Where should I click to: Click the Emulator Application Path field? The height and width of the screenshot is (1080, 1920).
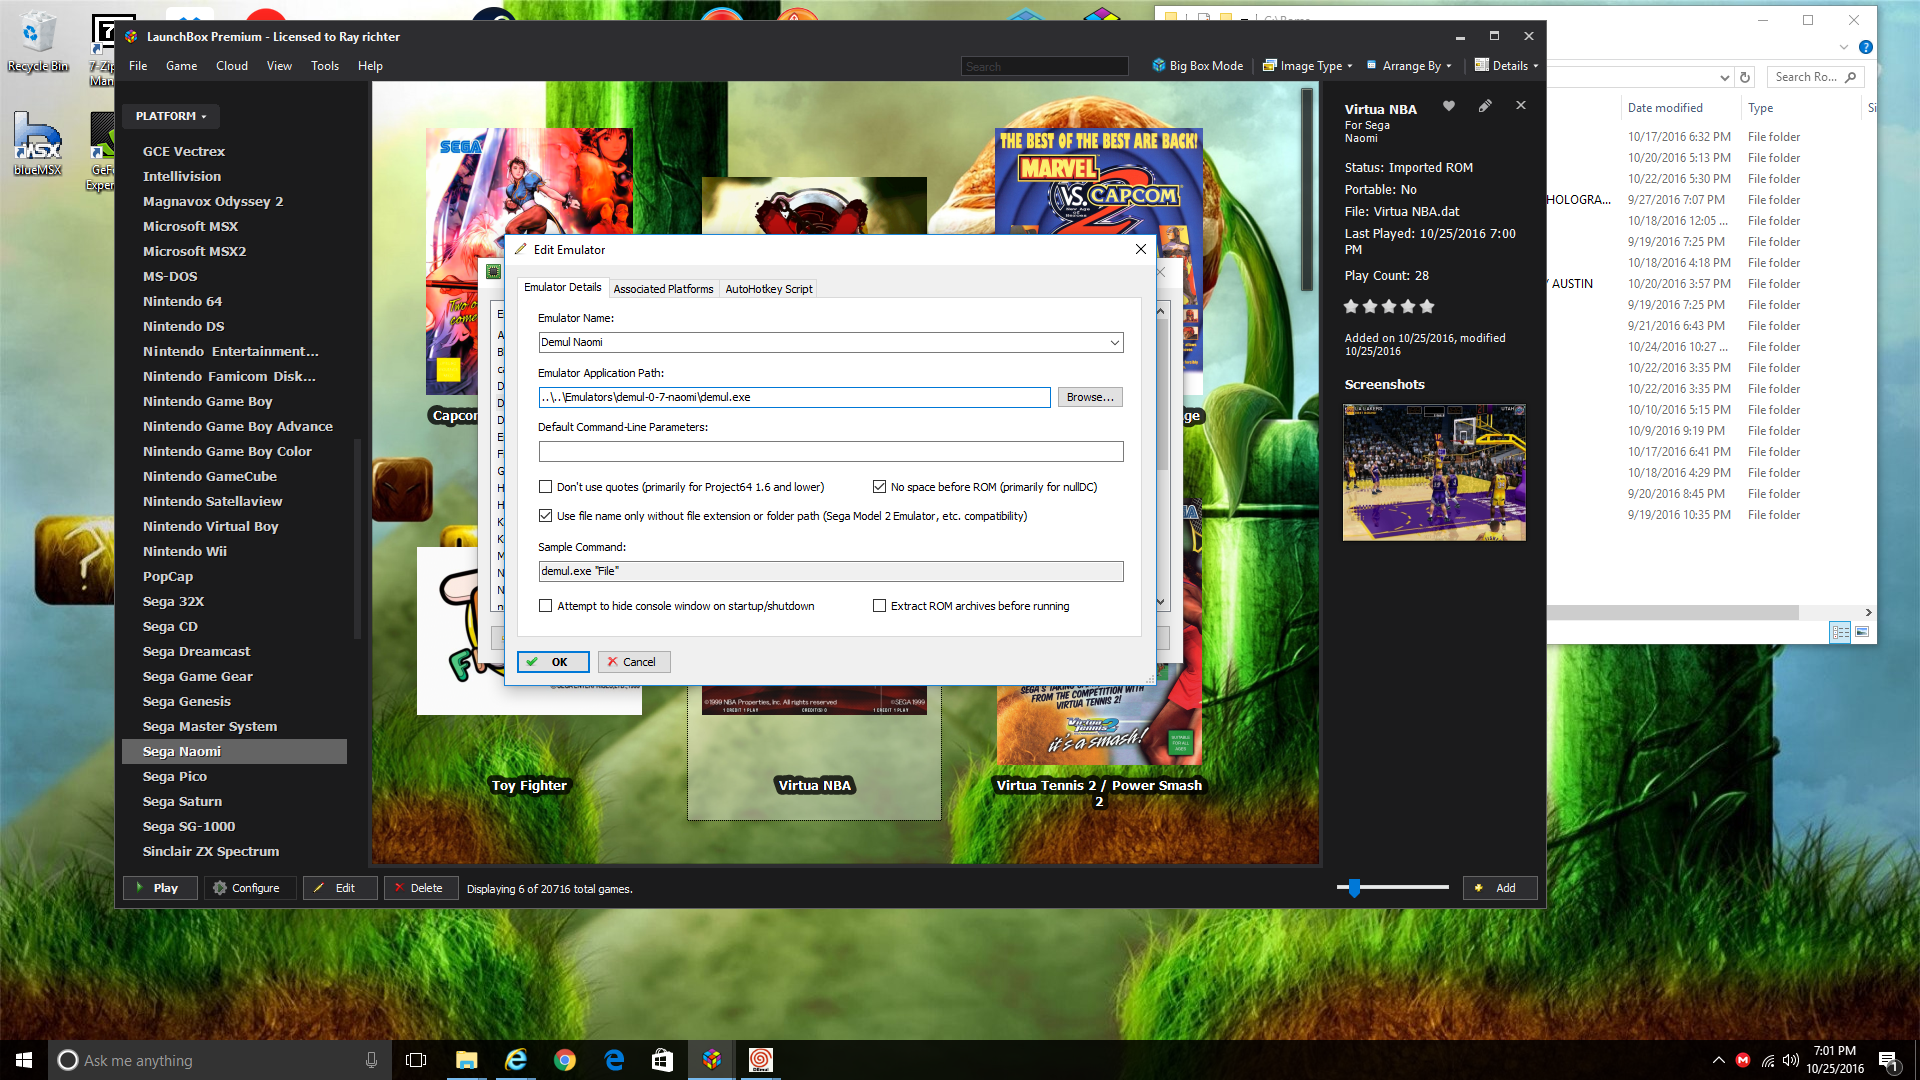point(794,397)
